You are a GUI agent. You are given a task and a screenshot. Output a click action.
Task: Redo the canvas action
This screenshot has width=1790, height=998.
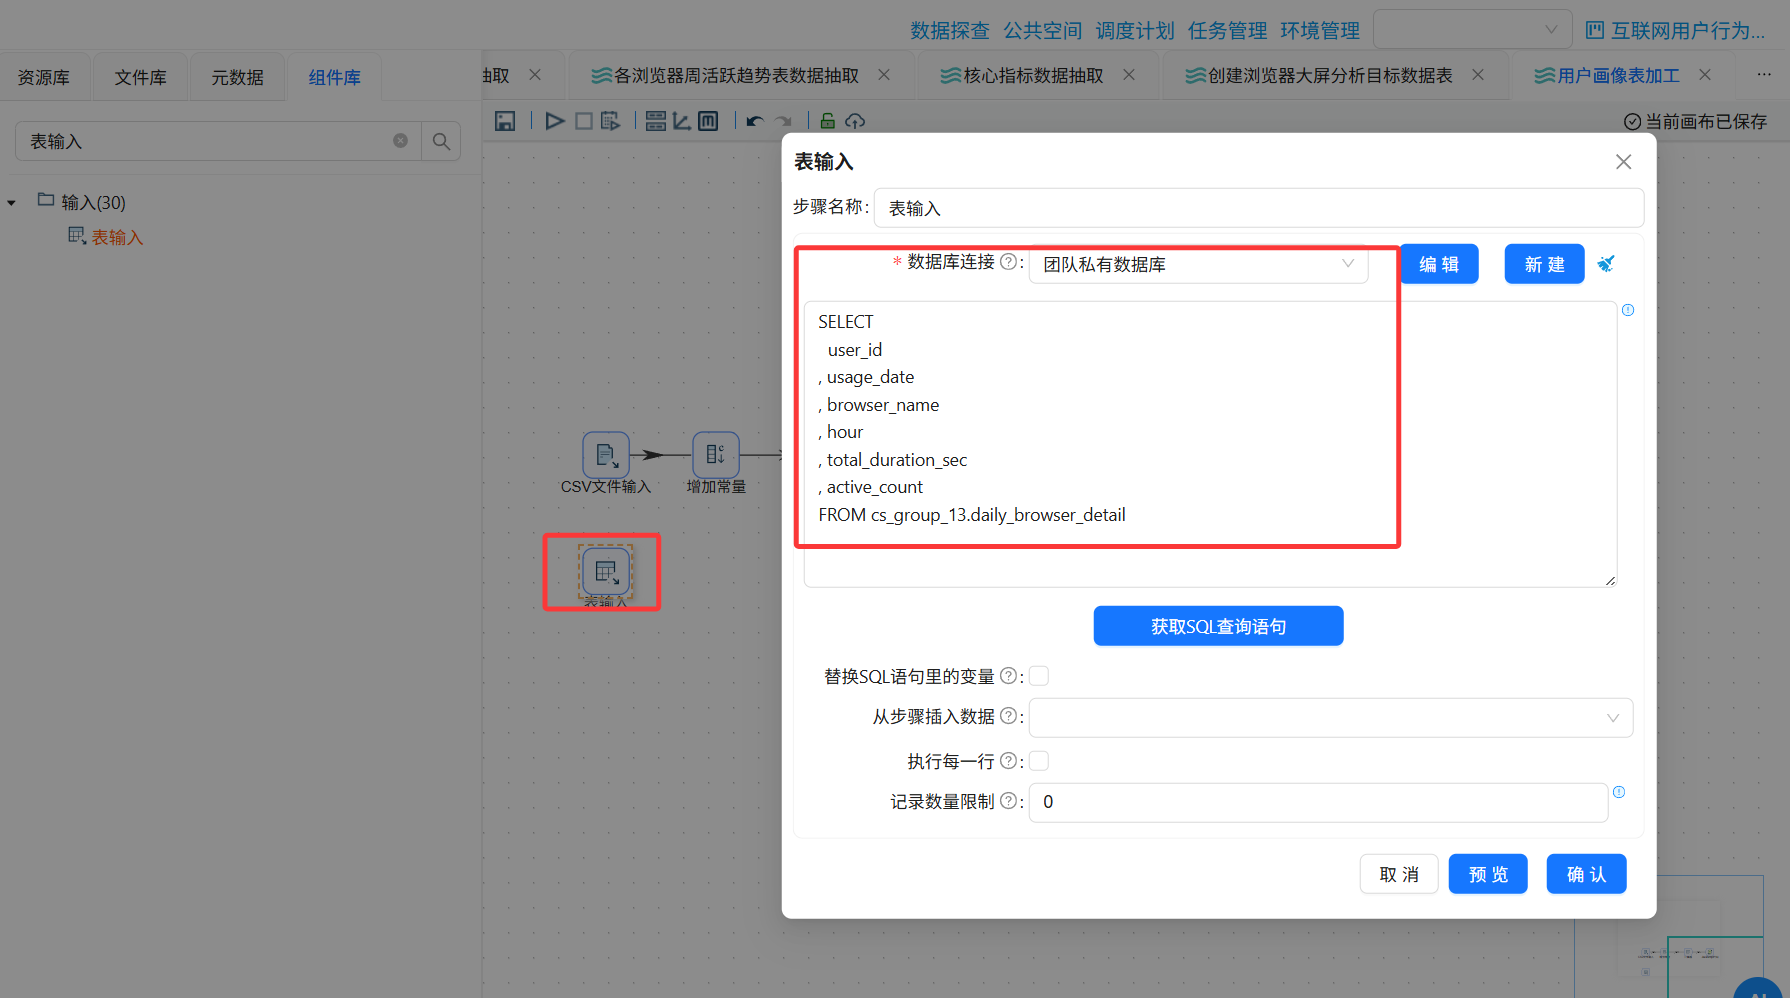click(x=783, y=121)
